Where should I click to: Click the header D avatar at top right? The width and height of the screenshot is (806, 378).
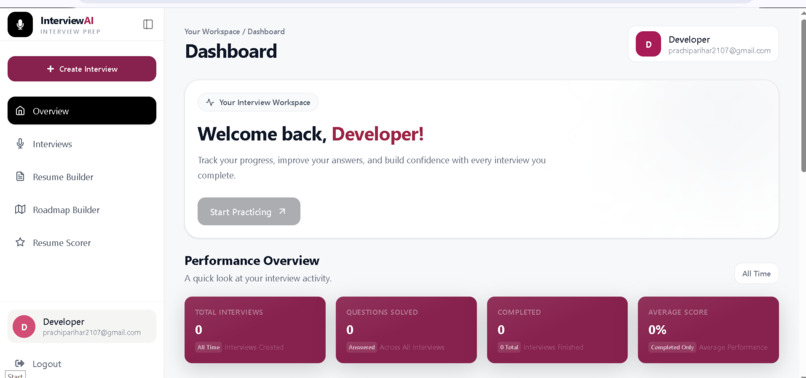pos(648,44)
